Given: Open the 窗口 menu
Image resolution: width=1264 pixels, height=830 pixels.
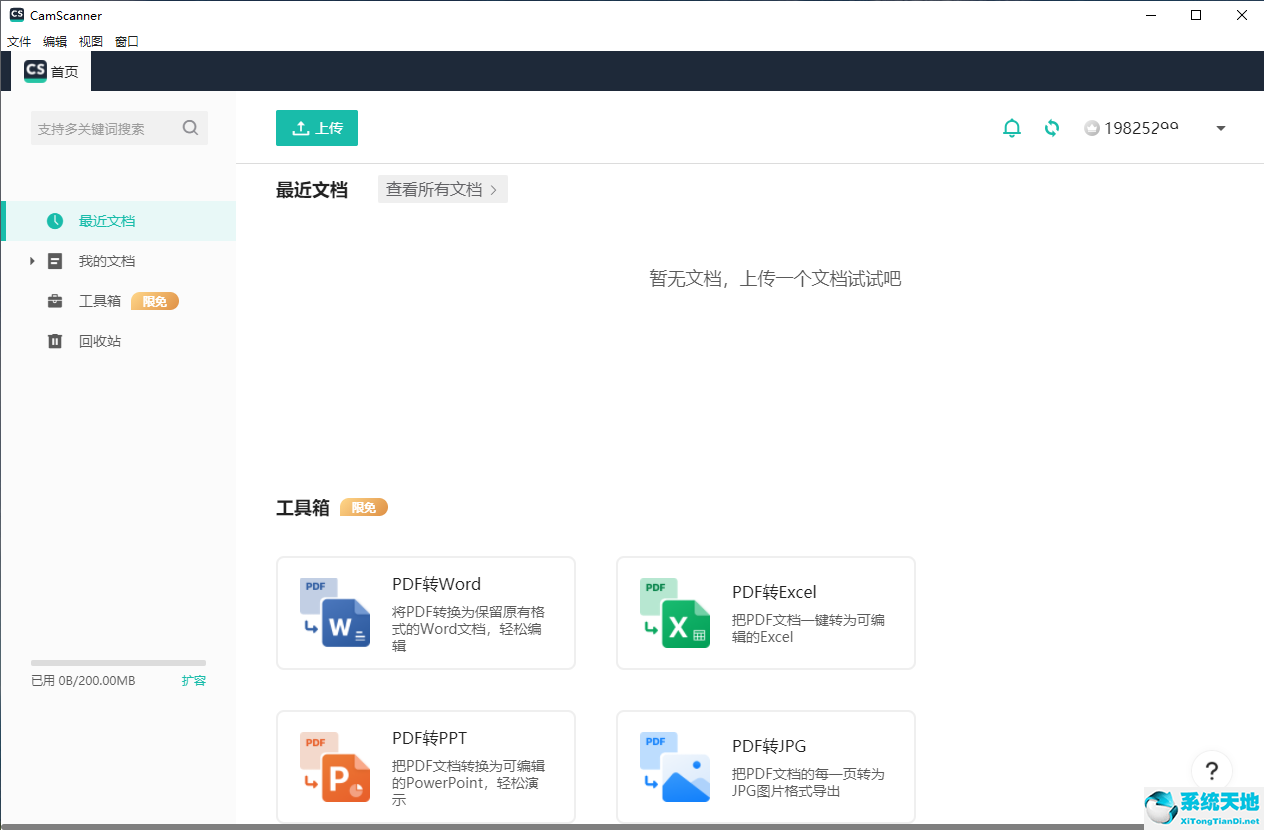Looking at the screenshot, I should pyautogui.click(x=127, y=42).
